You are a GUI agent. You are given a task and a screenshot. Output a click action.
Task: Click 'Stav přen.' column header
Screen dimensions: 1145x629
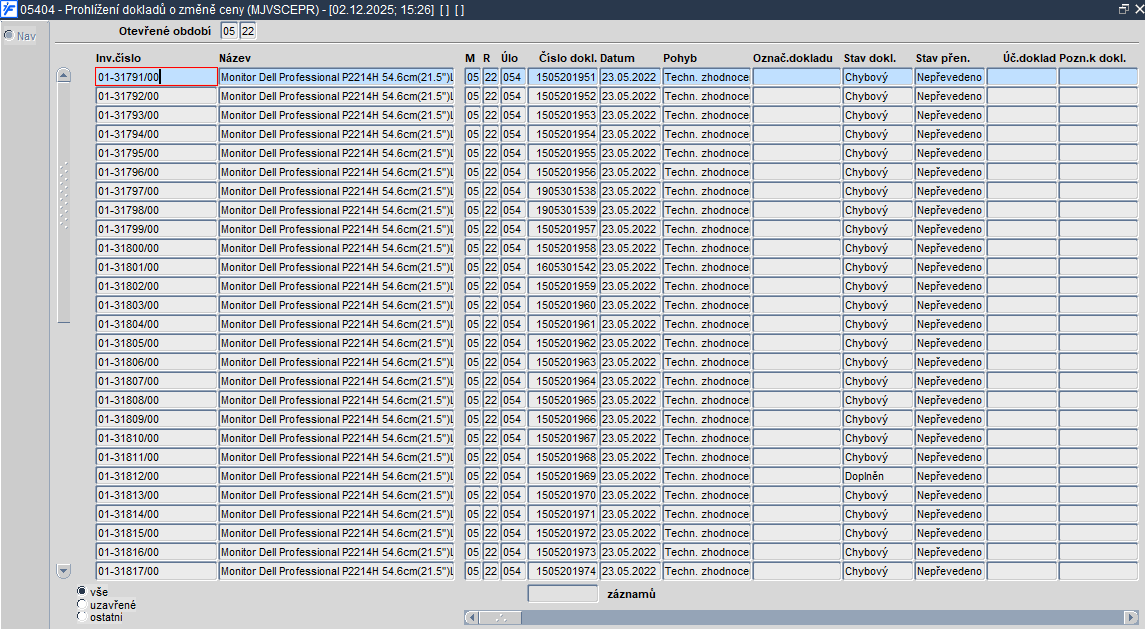pyautogui.click(x=943, y=58)
